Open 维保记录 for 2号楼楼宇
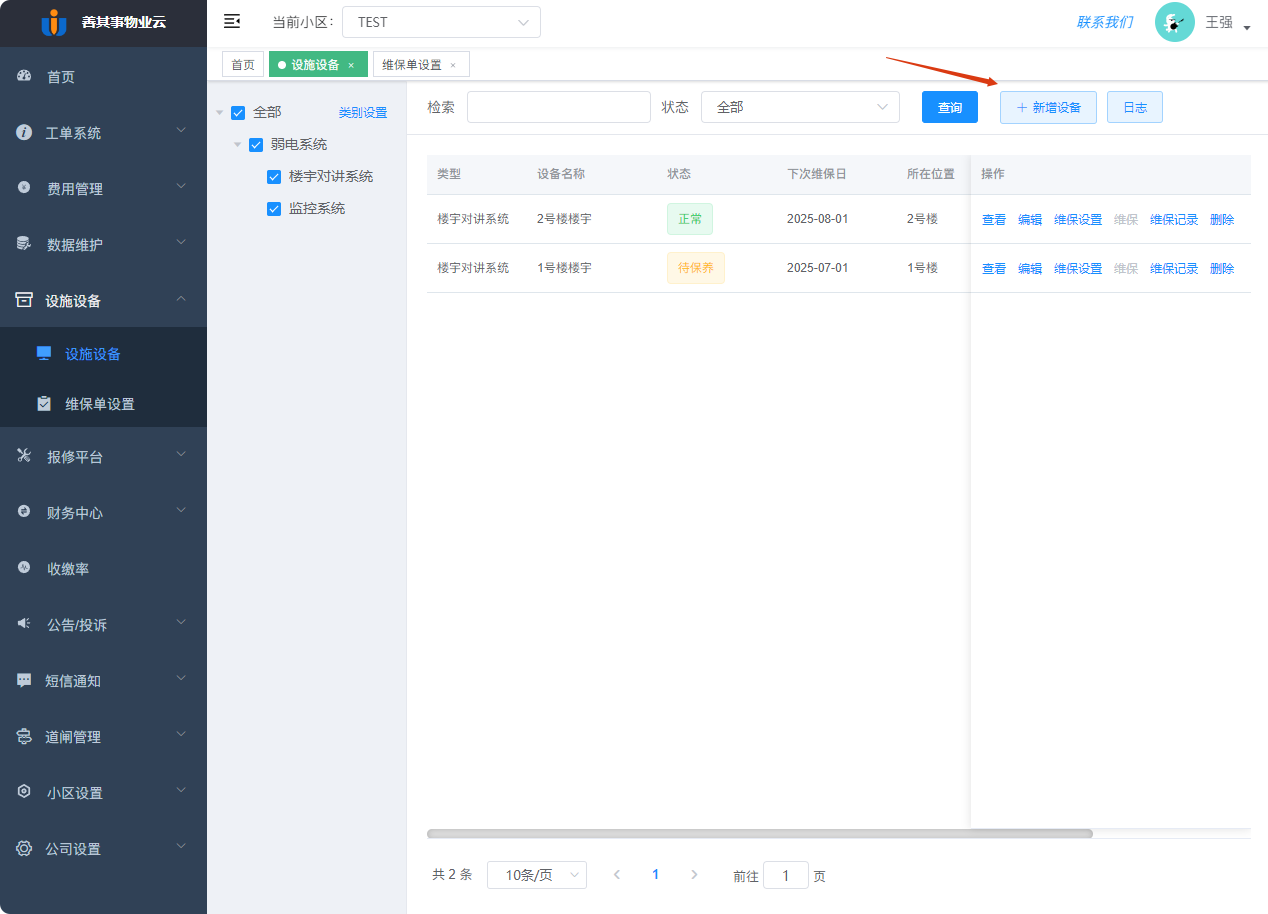1268x914 pixels. point(1173,218)
